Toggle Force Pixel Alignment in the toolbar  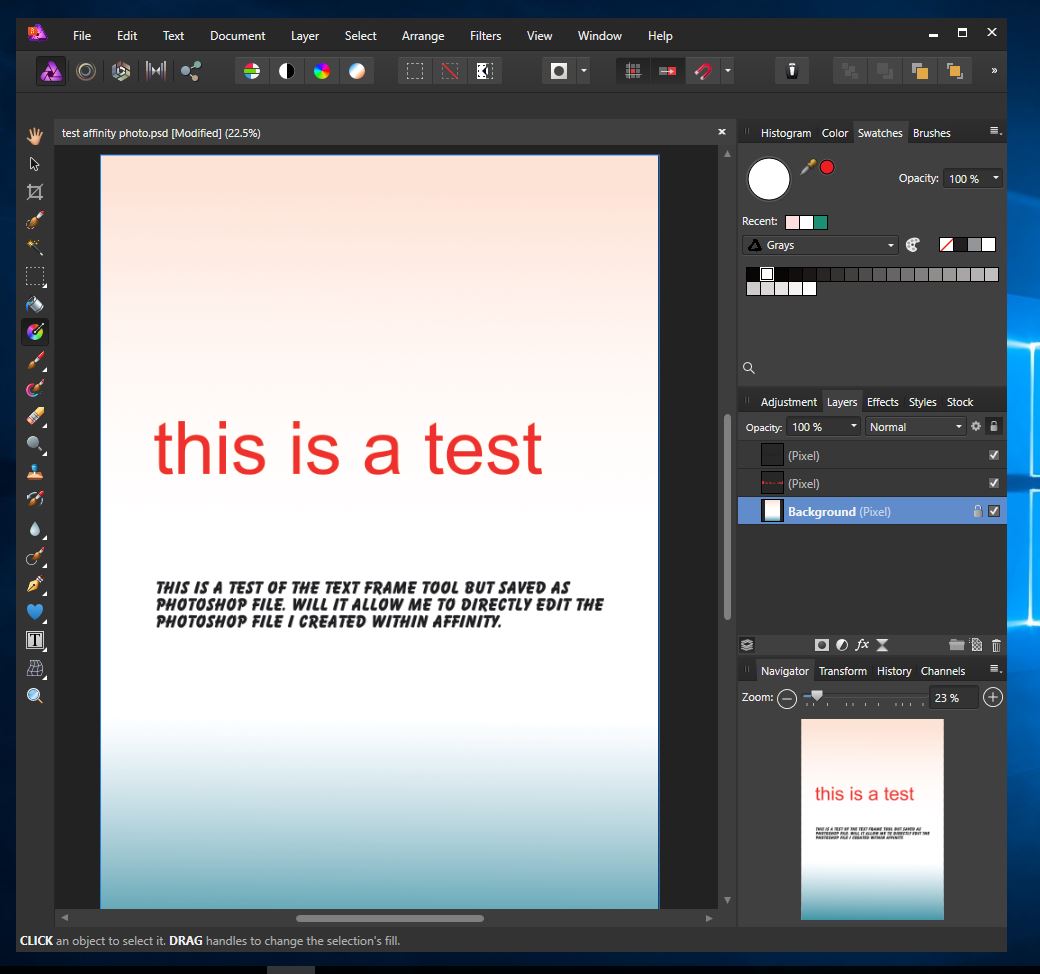[633, 71]
